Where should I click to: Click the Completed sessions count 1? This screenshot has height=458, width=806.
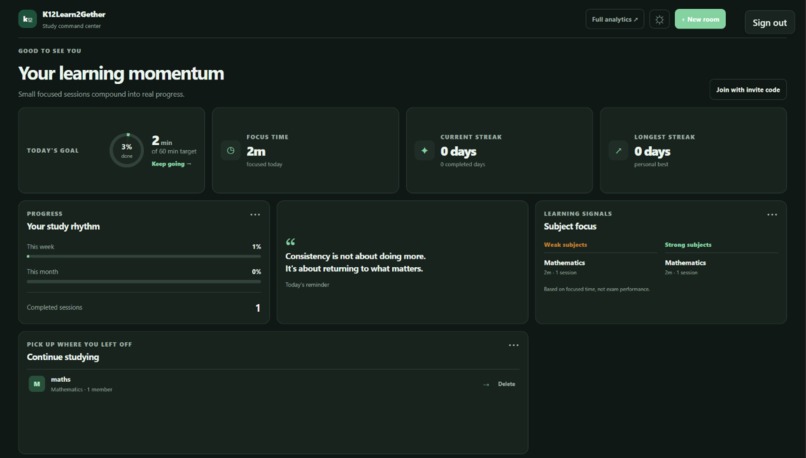[258, 308]
